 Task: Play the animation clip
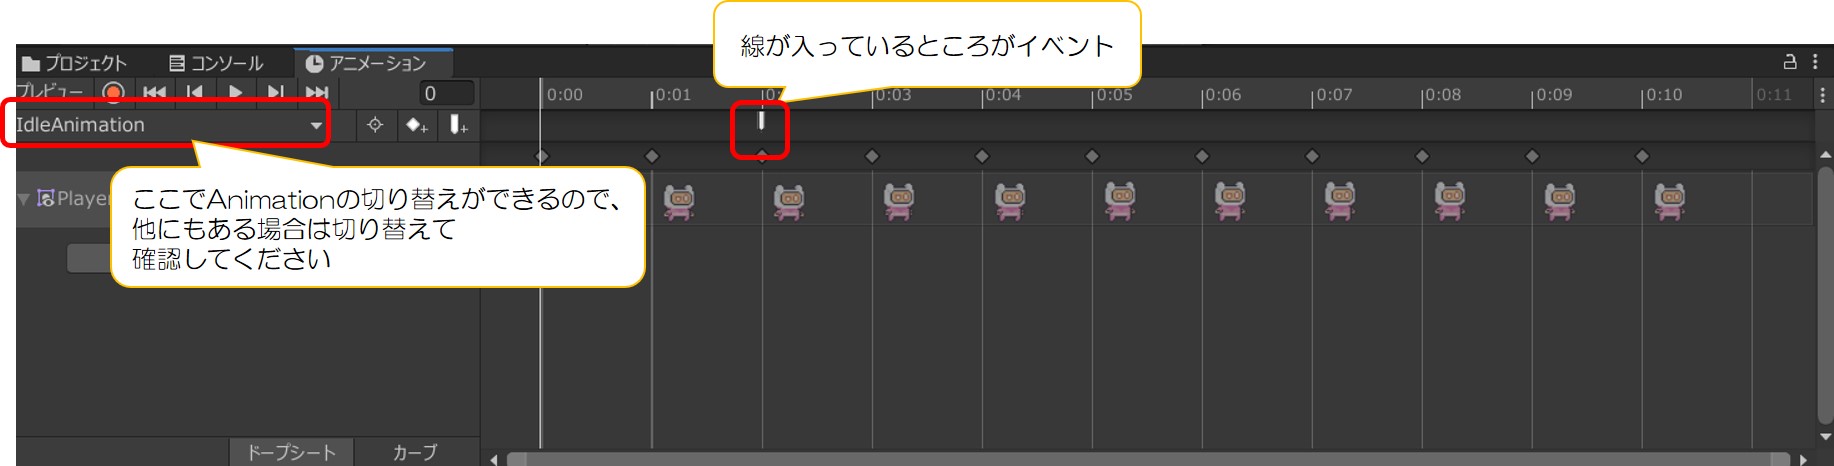[x=235, y=93]
